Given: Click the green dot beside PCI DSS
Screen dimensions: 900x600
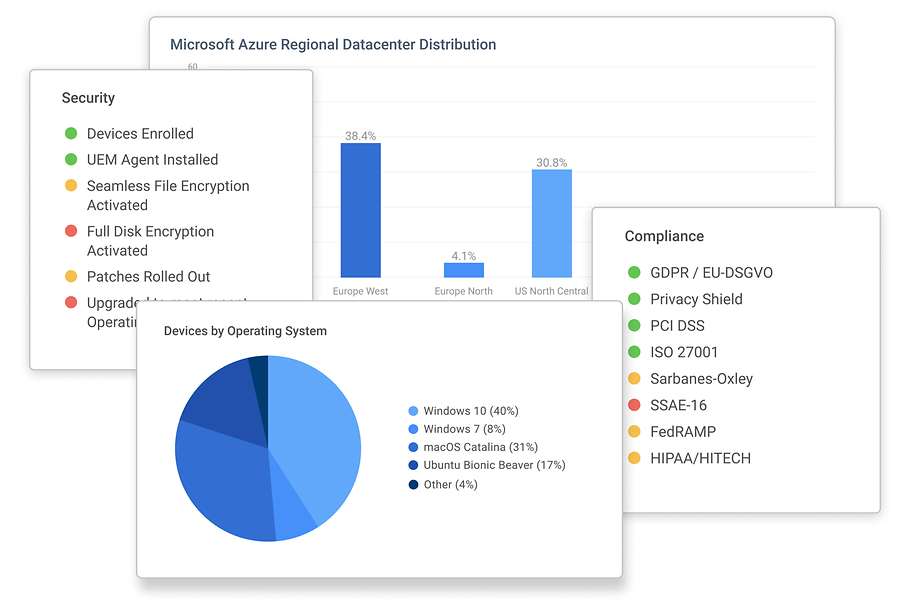Looking at the screenshot, I should pos(634,325).
